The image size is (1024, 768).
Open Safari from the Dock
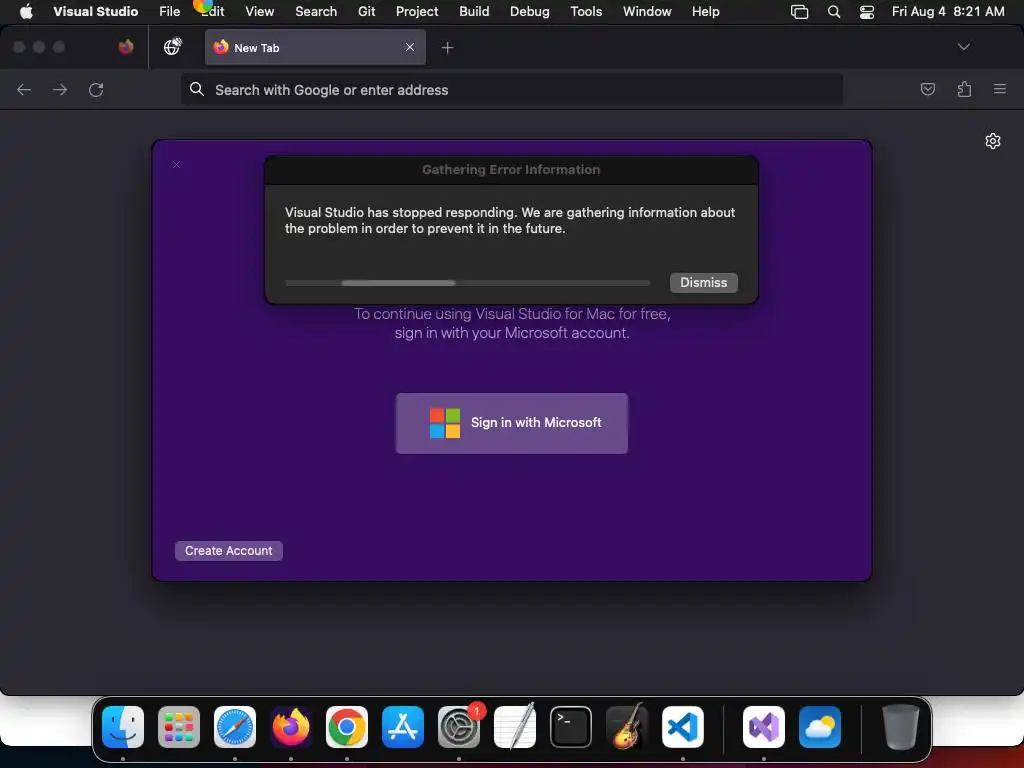tap(235, 726)
